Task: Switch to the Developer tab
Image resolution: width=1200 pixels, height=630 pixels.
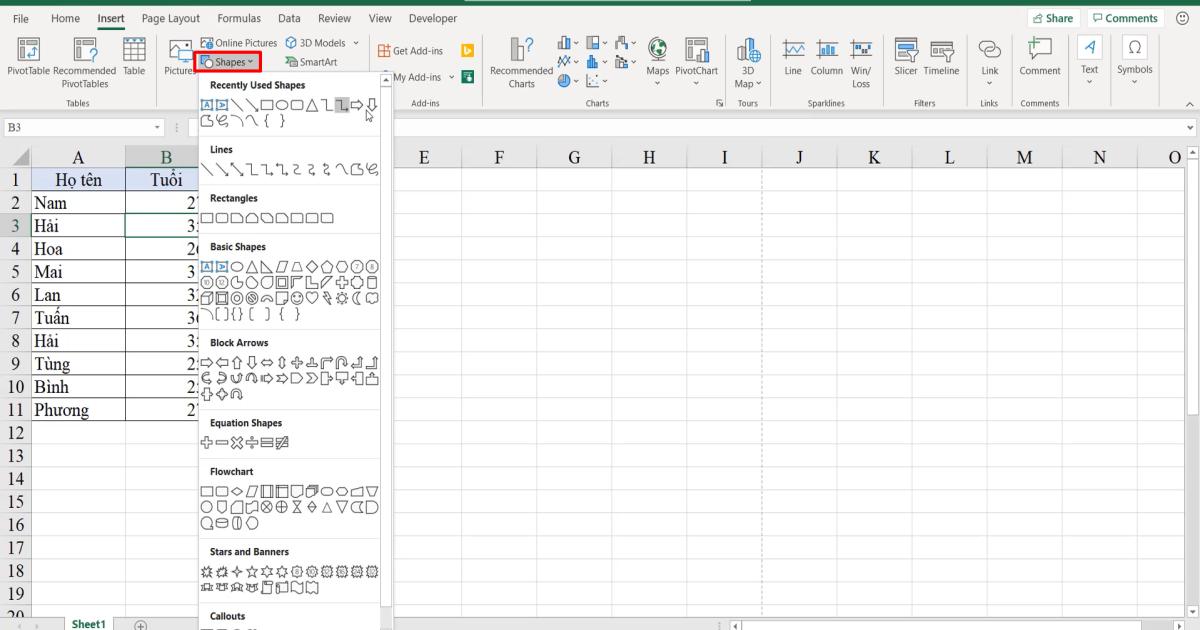Action: (432, 18)
